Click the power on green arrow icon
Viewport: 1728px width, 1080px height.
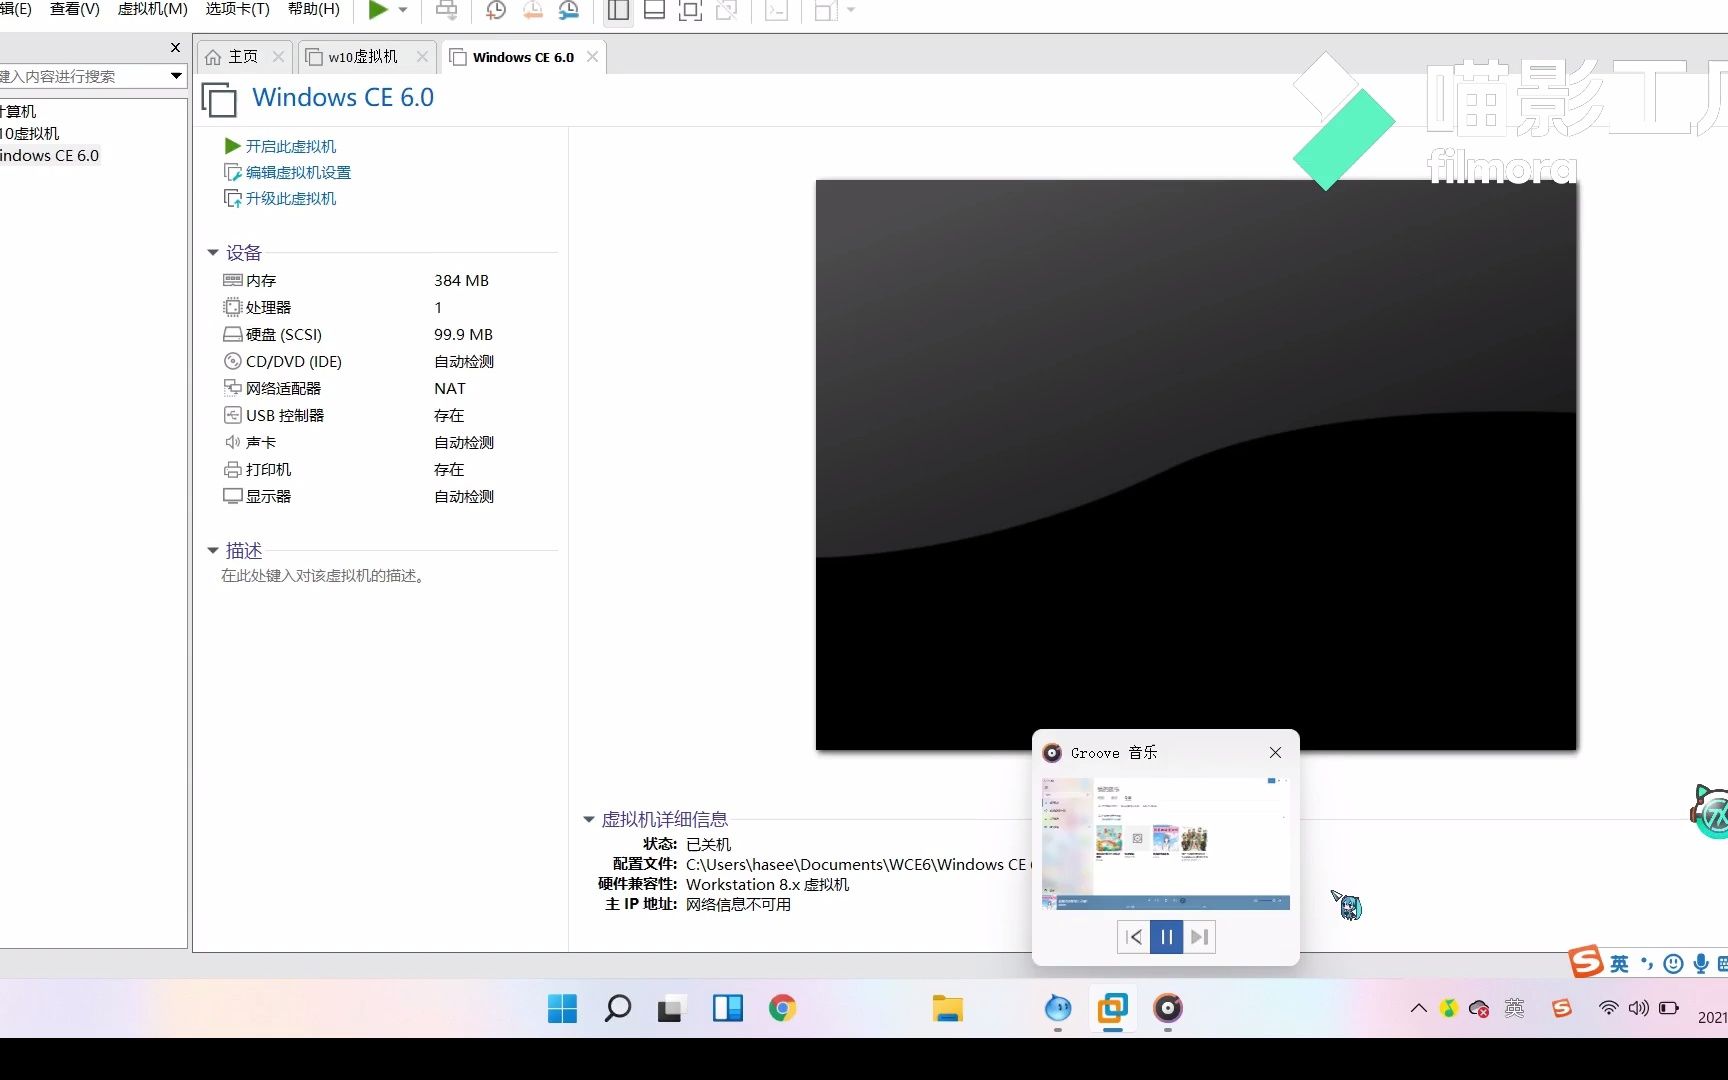pyautogui.click(x=379, y=10)
